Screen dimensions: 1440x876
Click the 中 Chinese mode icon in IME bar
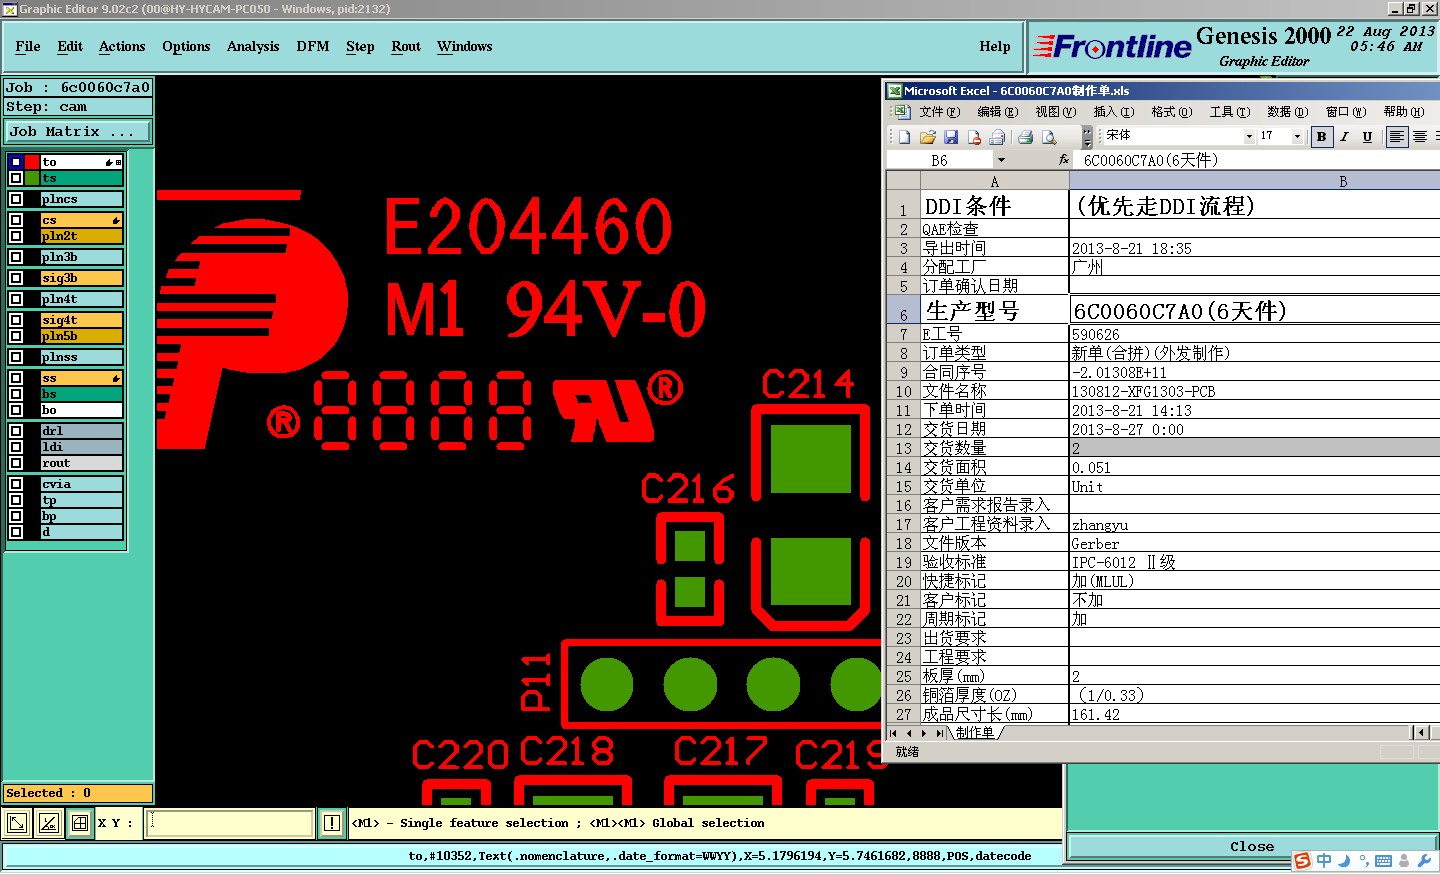1324,861
